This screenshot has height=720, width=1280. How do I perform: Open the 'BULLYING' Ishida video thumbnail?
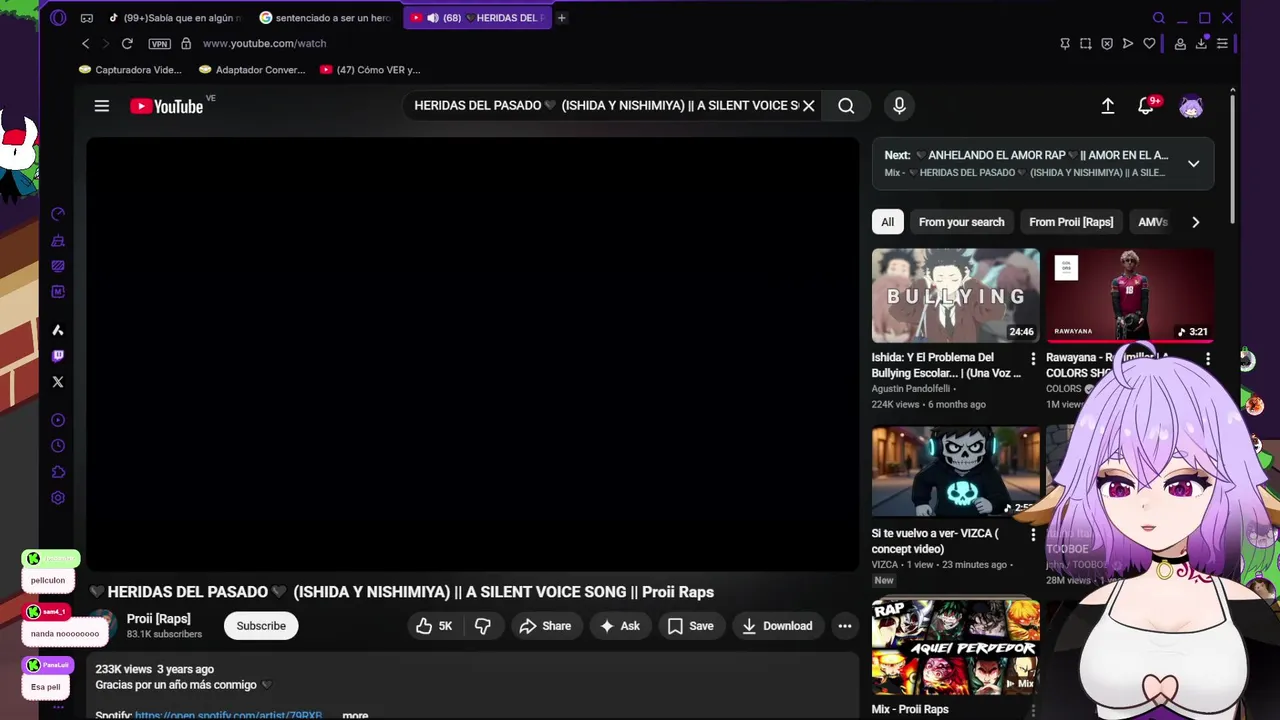coord(955,295)
